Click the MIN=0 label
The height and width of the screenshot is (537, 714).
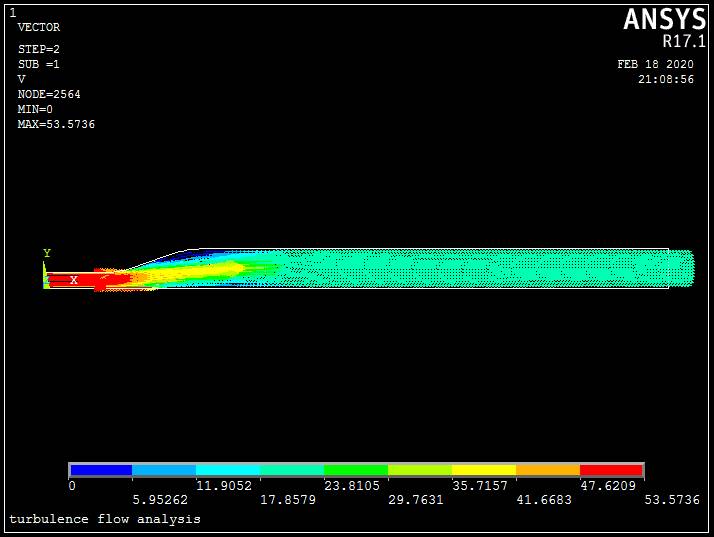tap(35, 109)
